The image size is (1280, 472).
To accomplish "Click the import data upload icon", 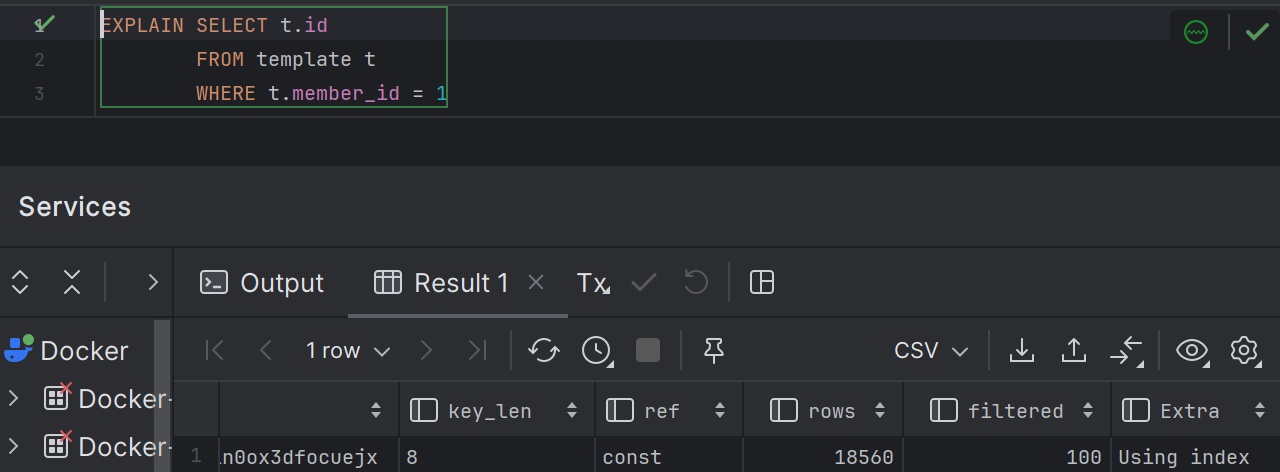I will [x=1073, y=350].
